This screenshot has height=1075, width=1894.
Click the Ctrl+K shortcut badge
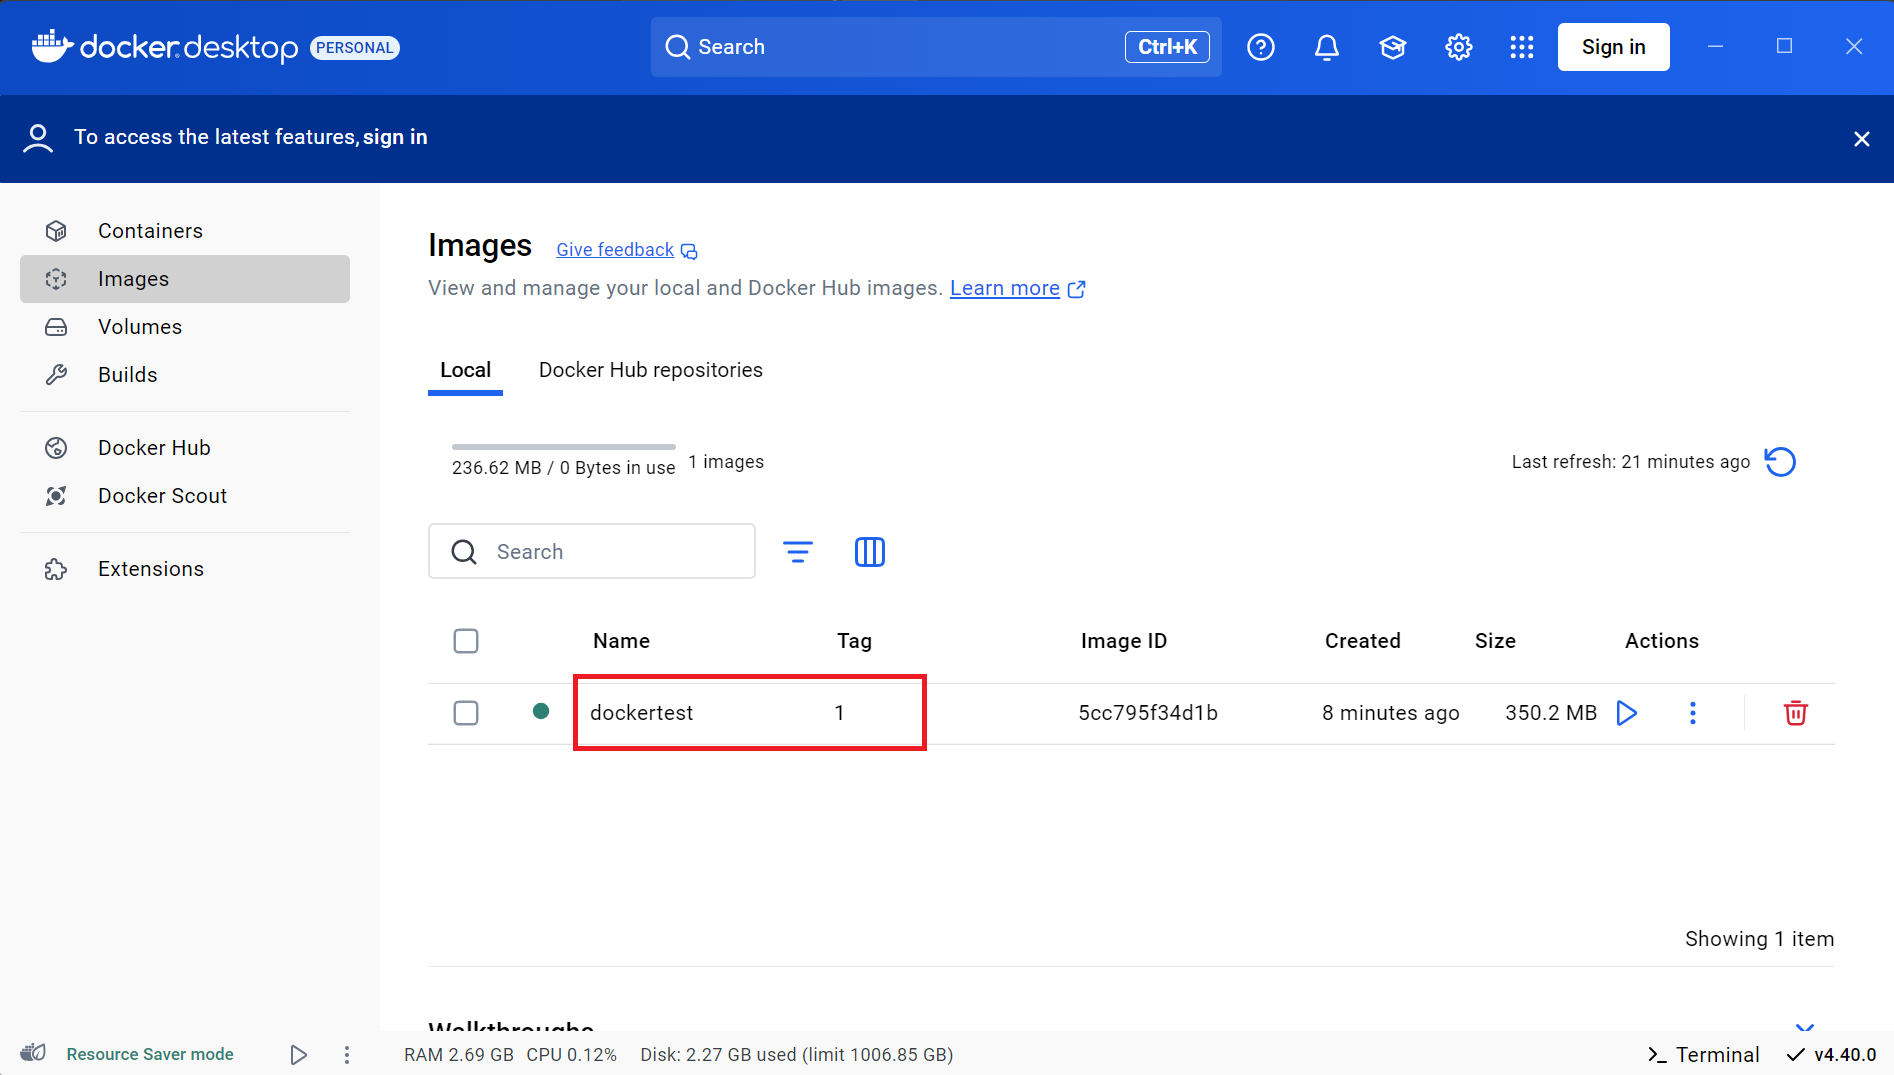(x=1167, y=47)
